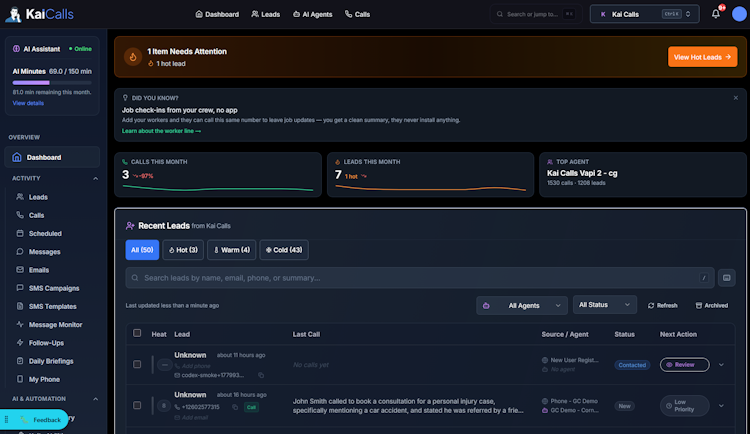The width and height of the screenshot is (750, 434).
Task: Click Refresh leads button
Action: coord(662,305)
